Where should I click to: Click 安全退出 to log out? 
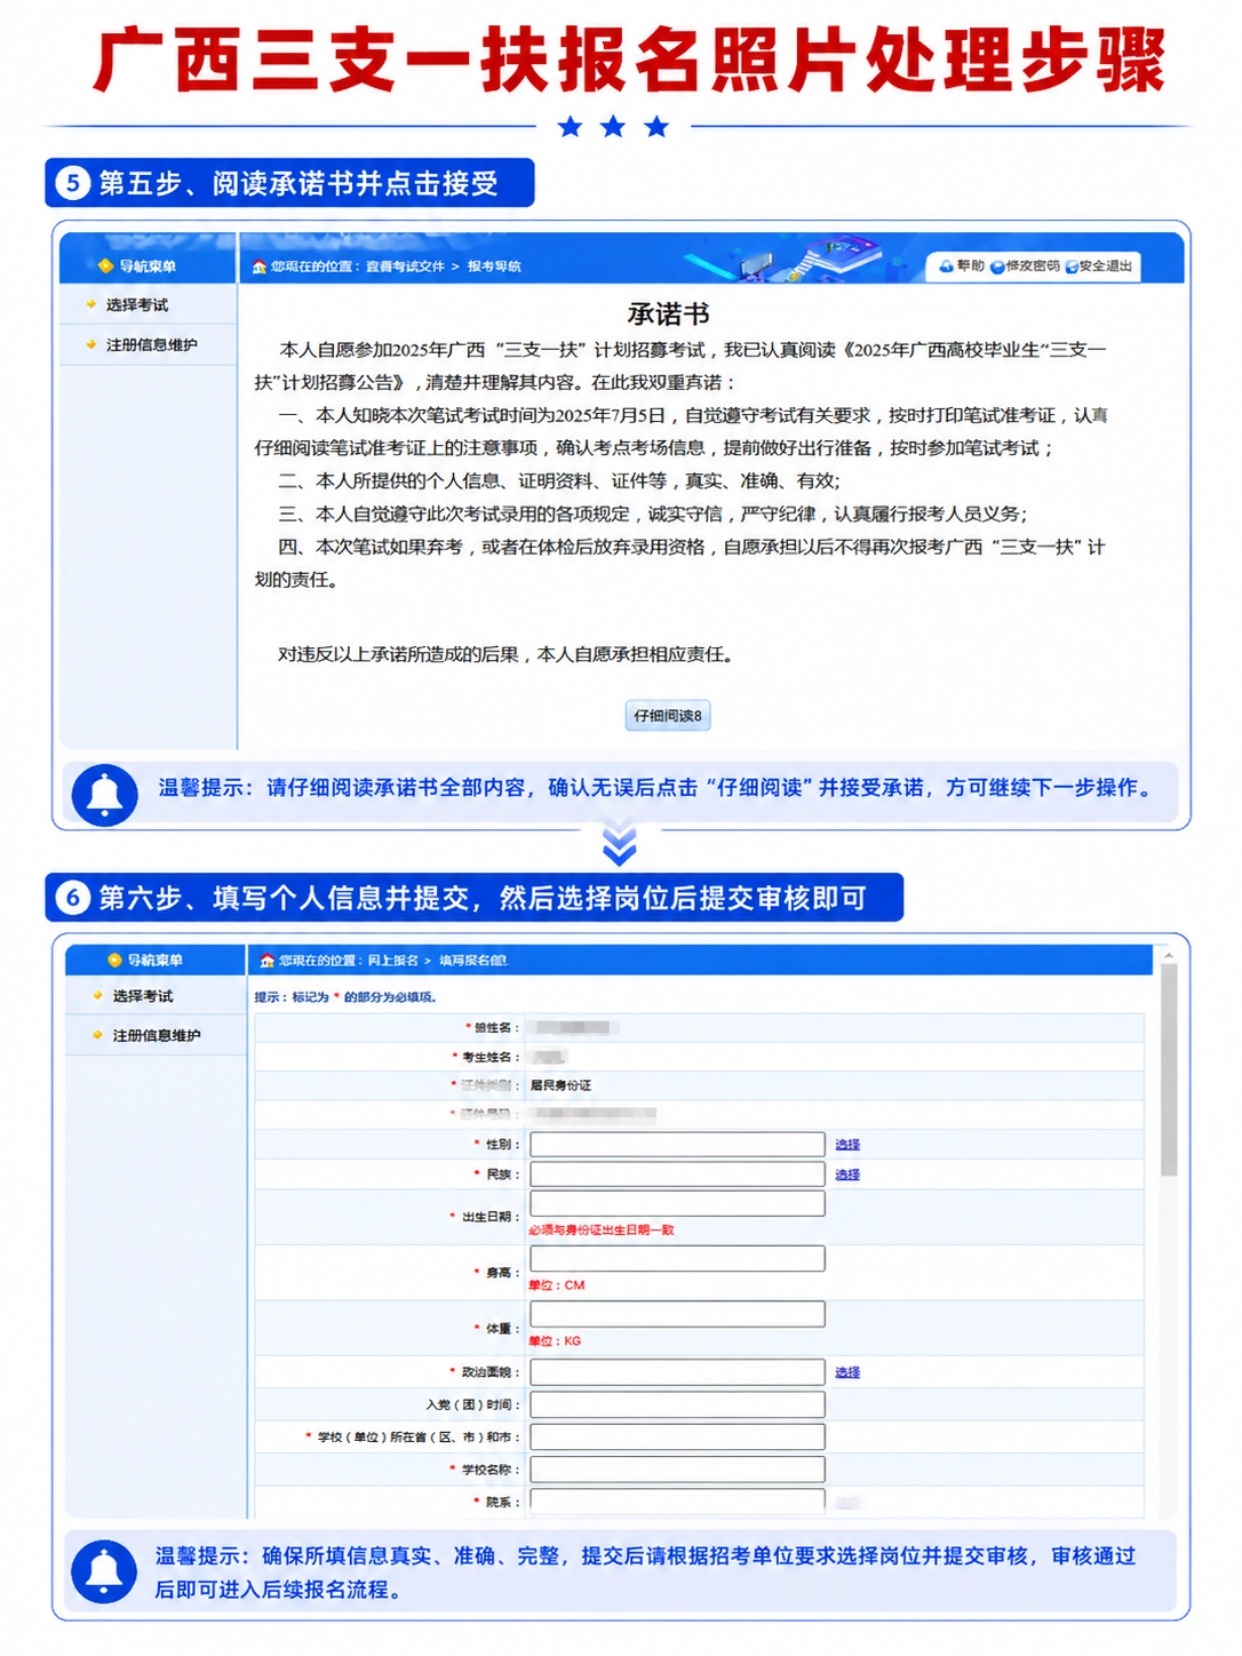(x=1099, y=266)
